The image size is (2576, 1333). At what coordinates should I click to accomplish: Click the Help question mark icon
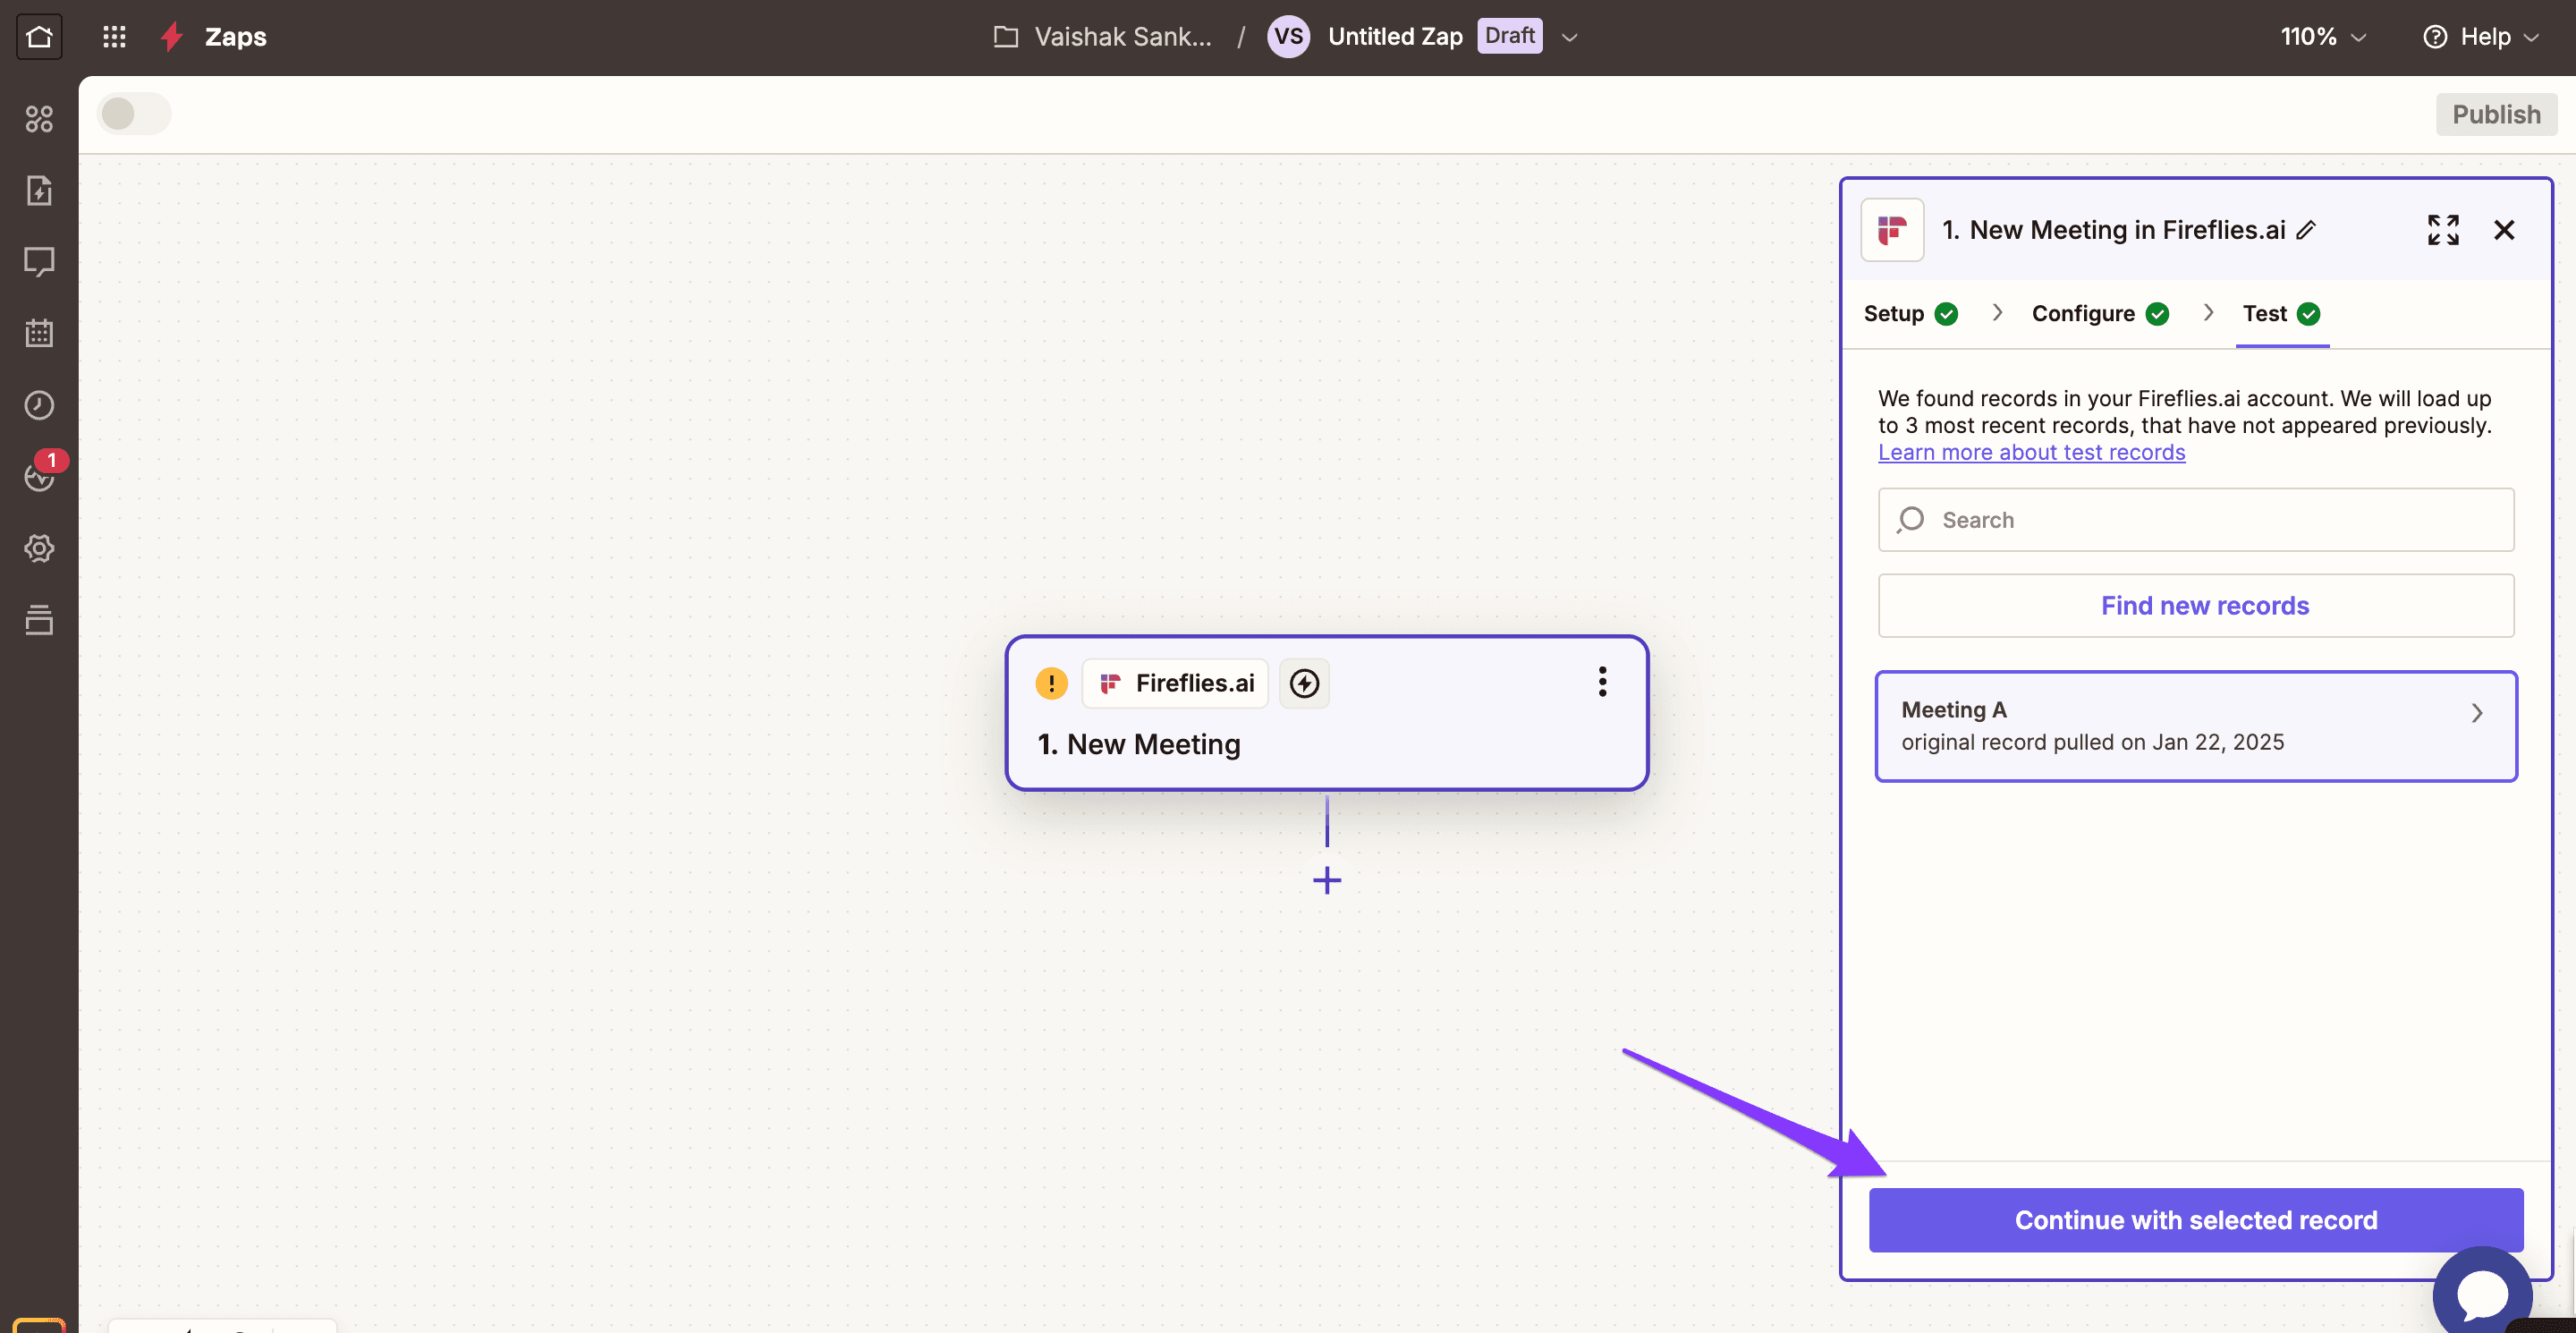coord(2434,37)
